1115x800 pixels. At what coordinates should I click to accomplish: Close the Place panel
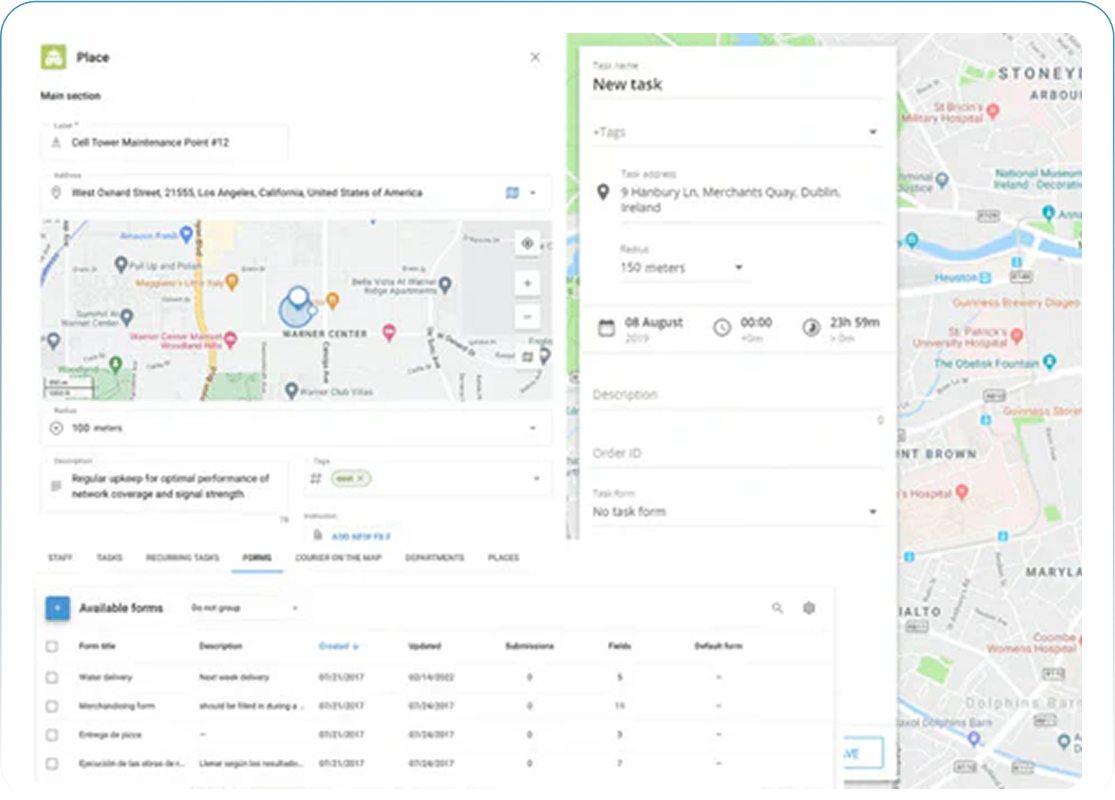535,58
